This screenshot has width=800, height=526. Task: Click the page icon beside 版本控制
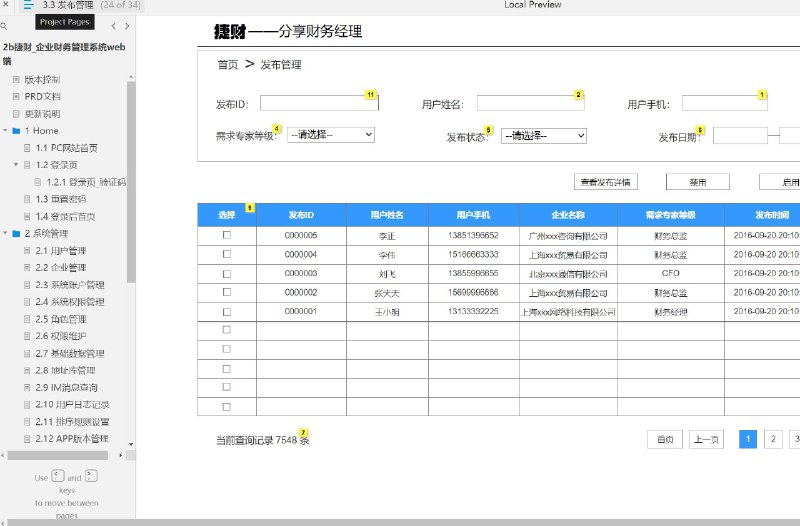(x=16, y=79)
